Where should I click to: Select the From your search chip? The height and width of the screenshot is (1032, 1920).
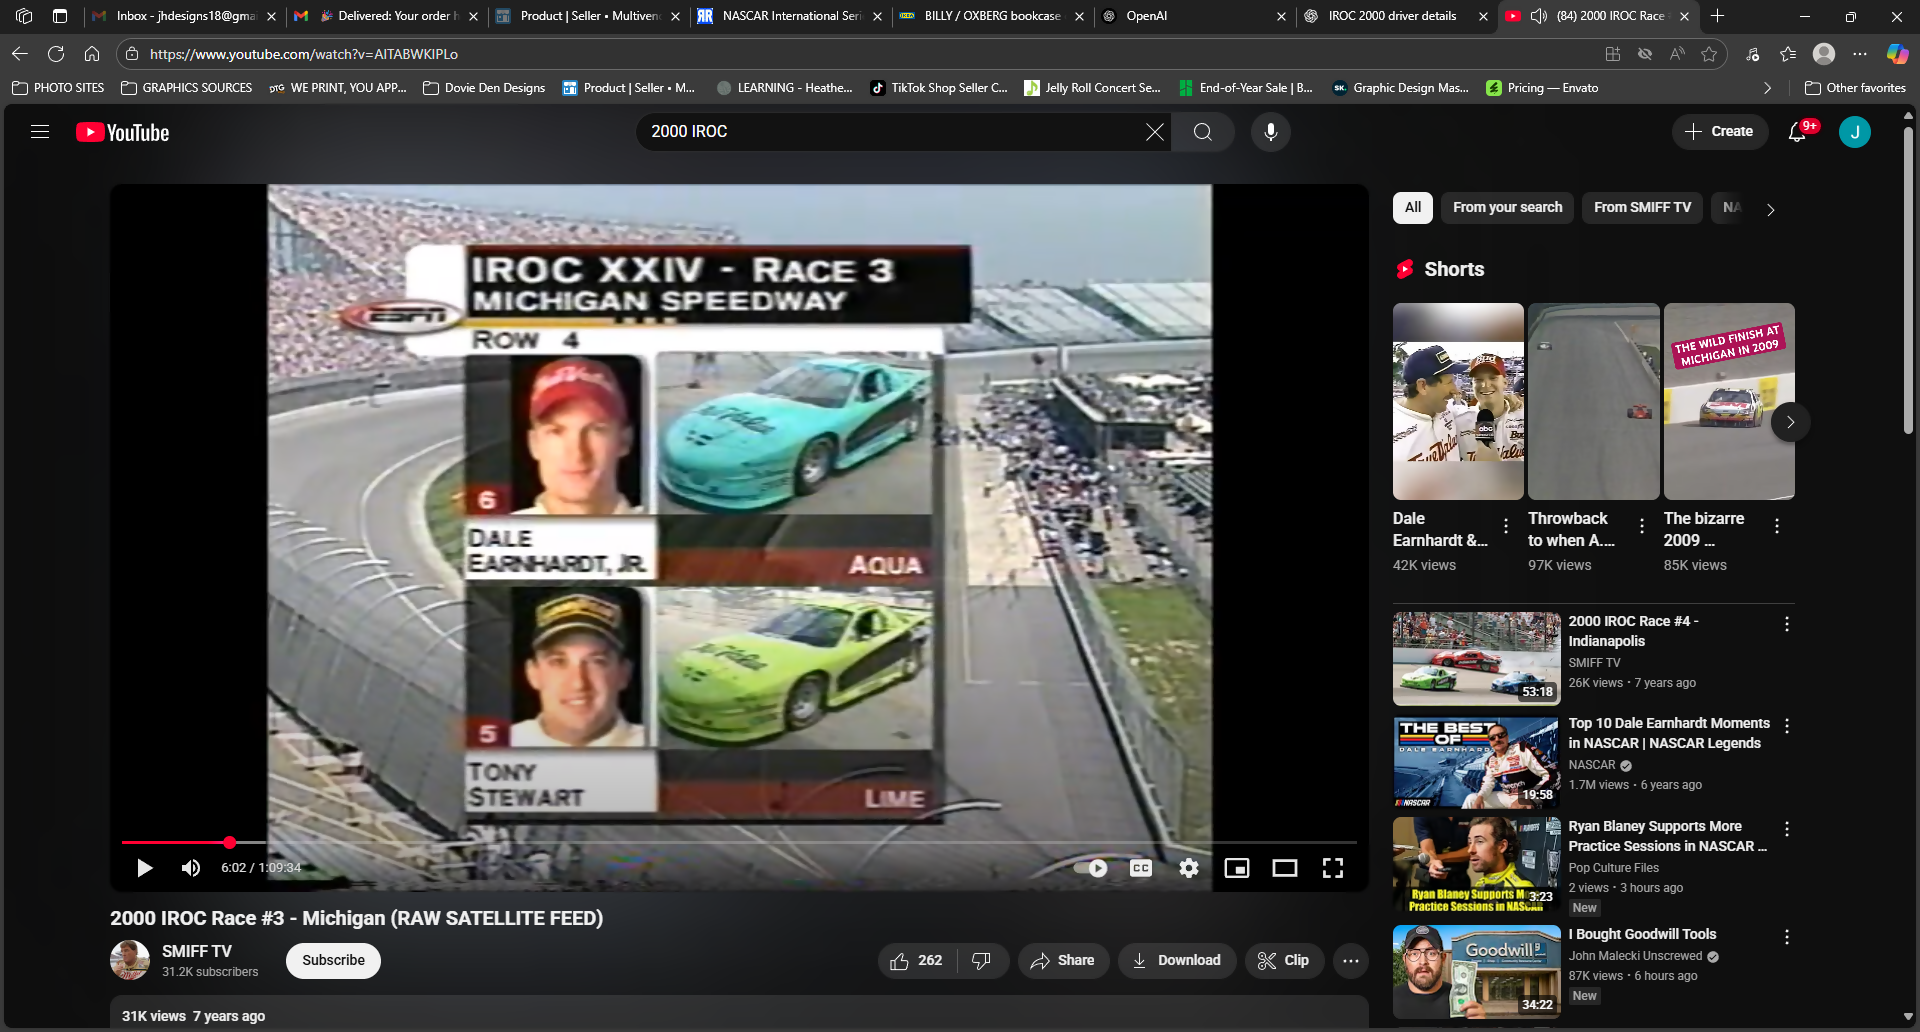[x=1508, y=208]
